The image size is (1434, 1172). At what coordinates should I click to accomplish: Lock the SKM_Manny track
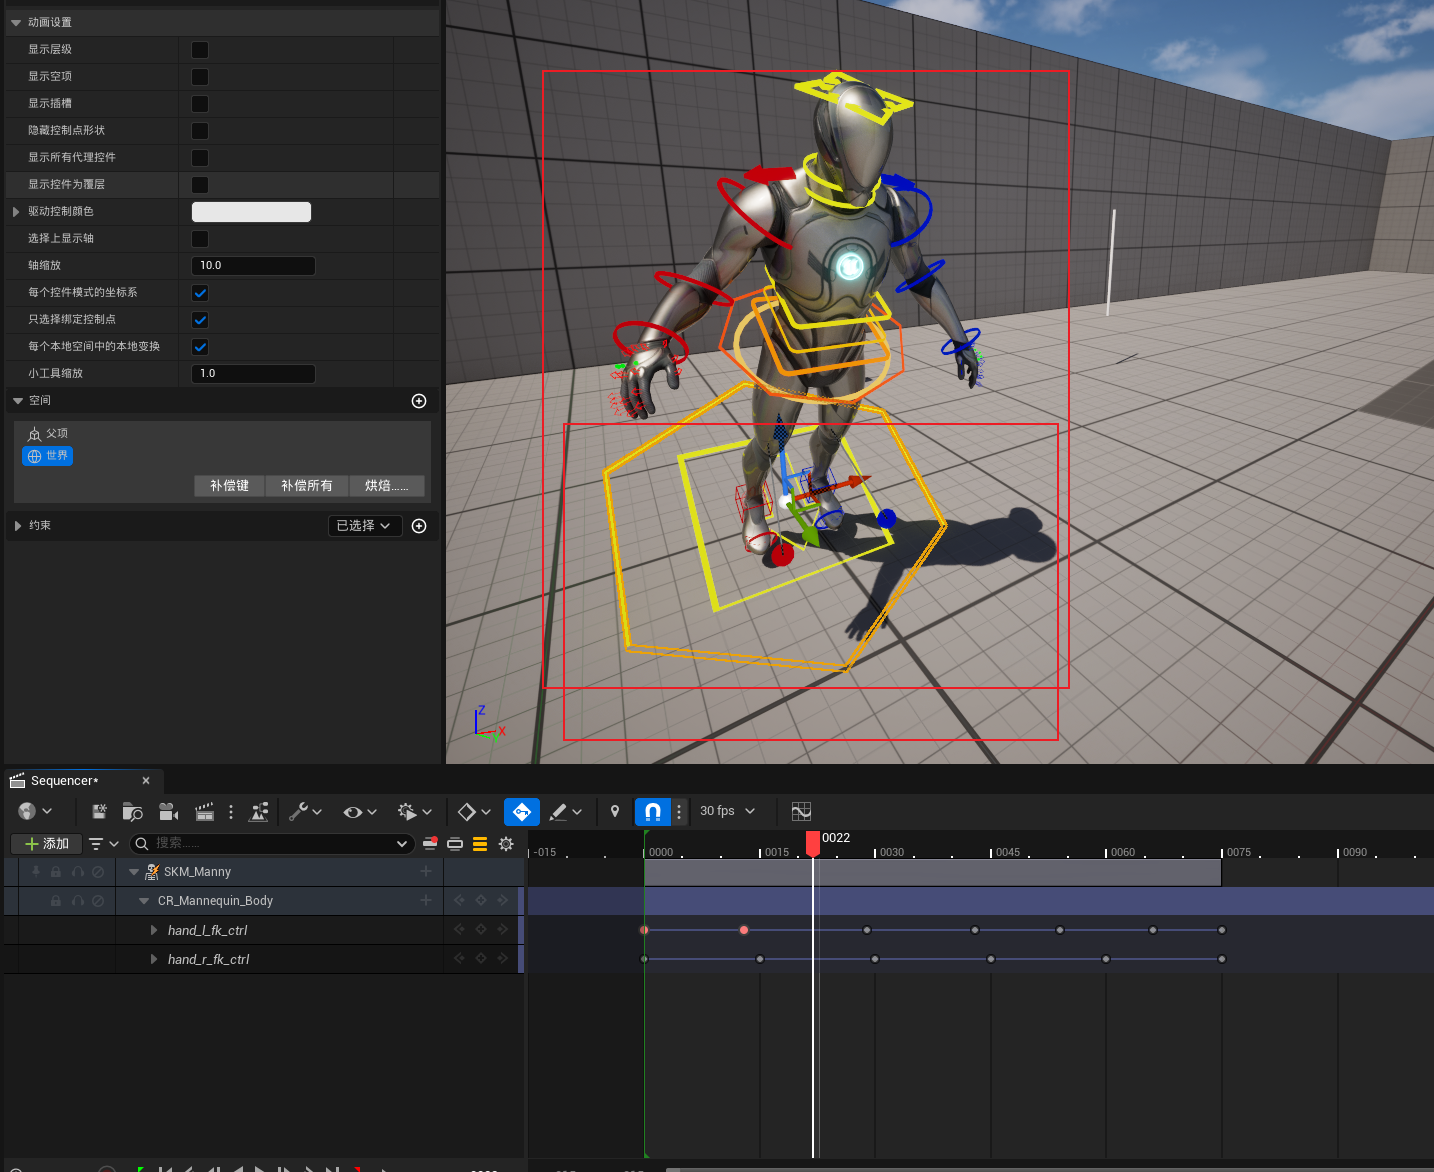[x=56, y=872]
